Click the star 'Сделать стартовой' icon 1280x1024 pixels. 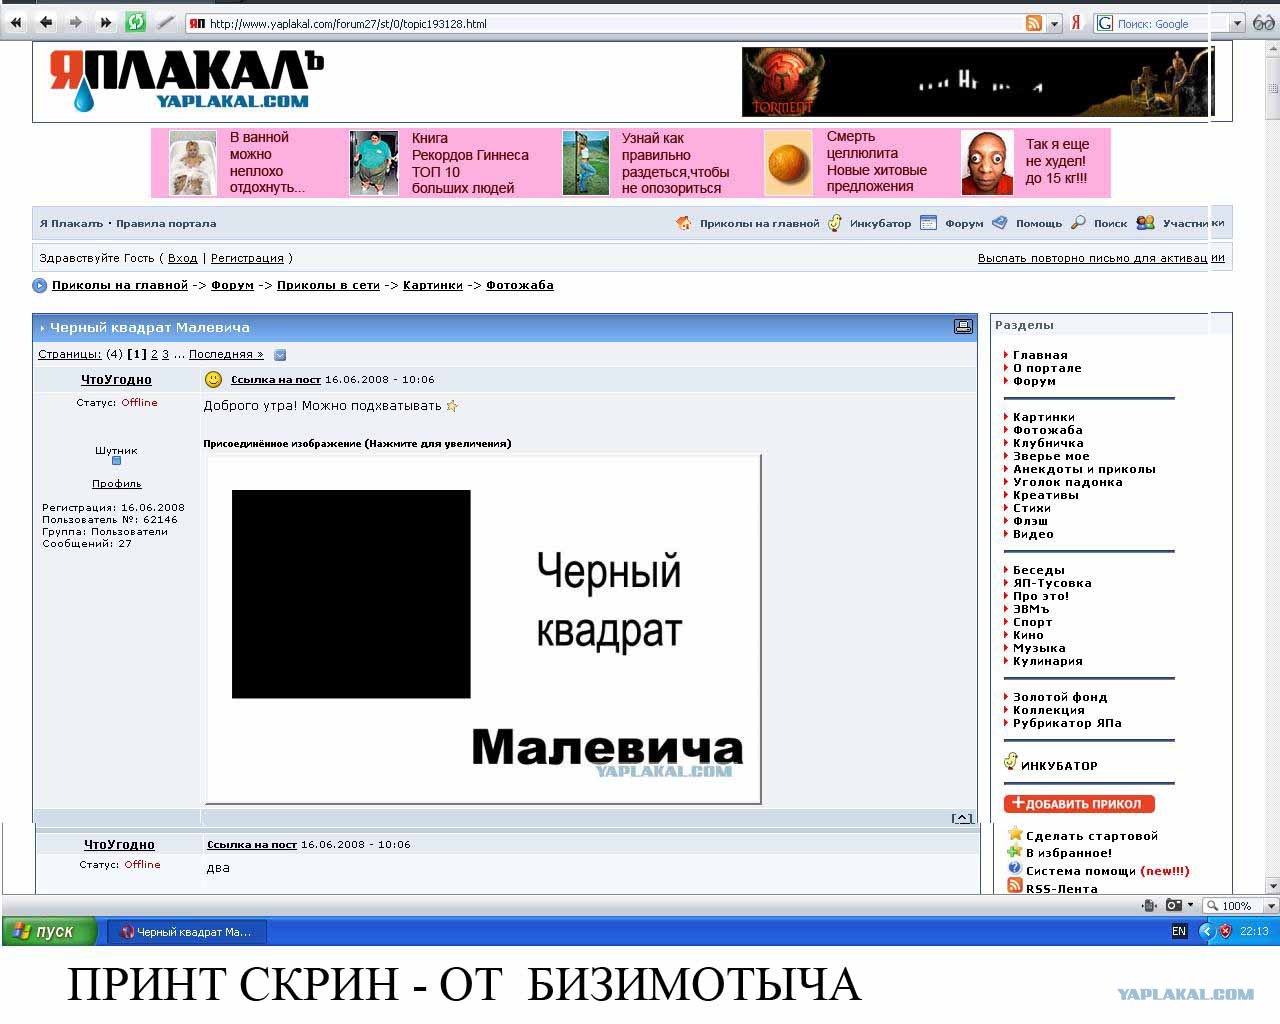pyautogui.click(x=1016, y=834)
